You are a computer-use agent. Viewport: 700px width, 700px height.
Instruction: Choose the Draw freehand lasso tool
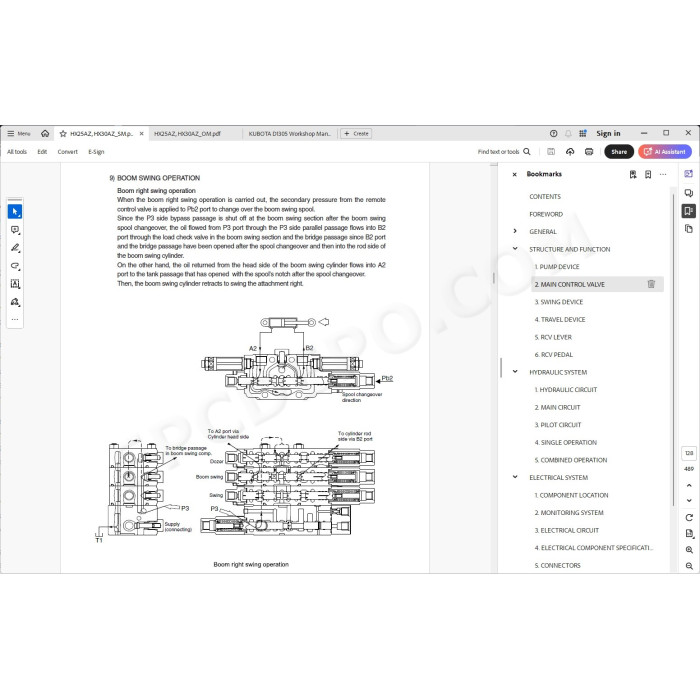pyautogui.click(x=15, y=266)
